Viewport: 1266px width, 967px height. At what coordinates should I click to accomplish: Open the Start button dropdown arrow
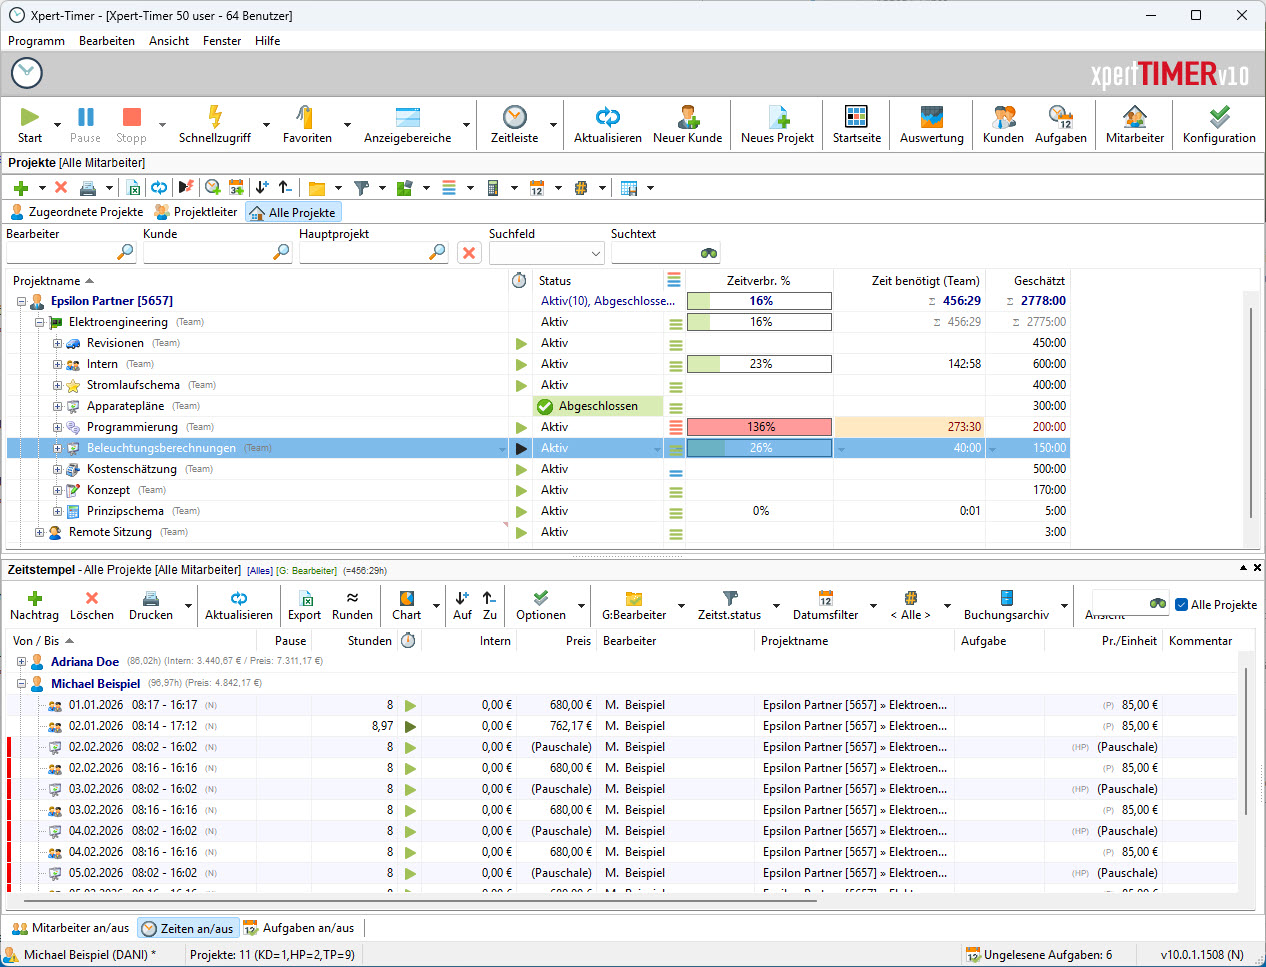57,125
